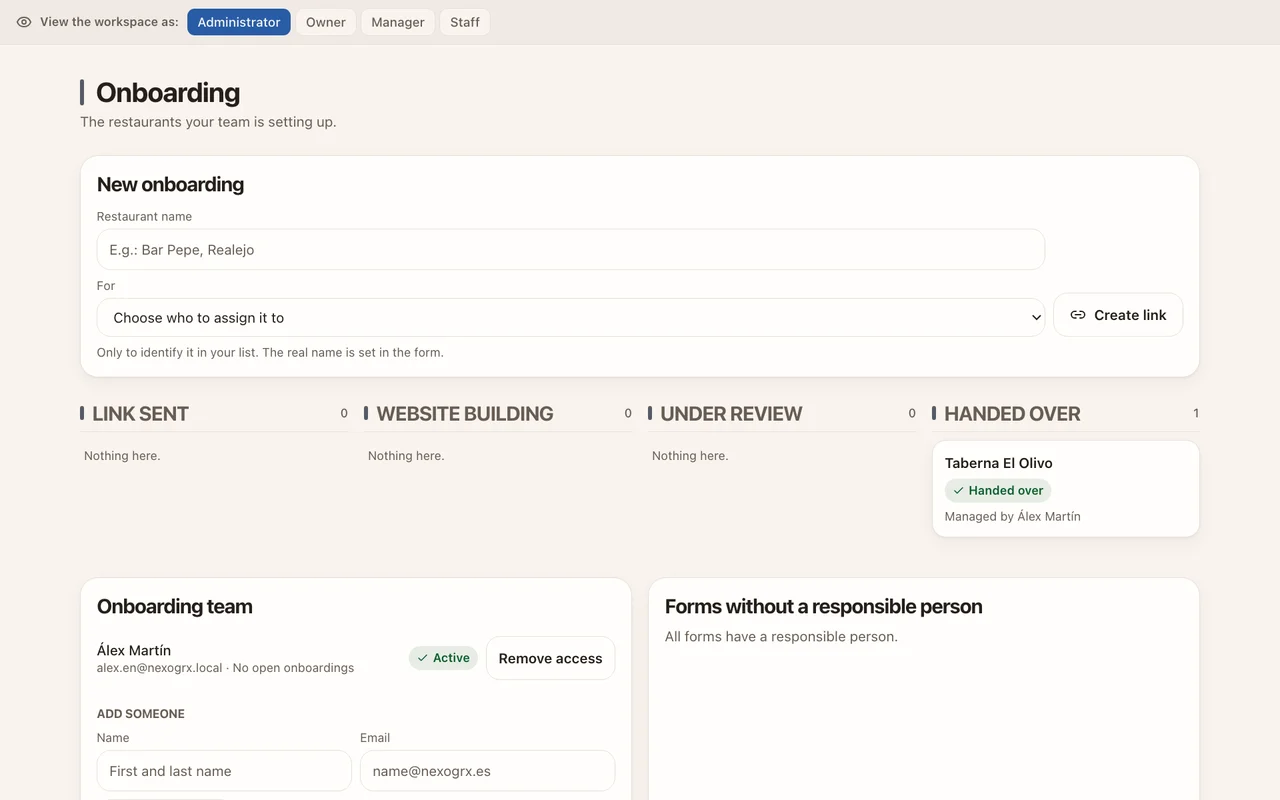The image size is (1280, 800).
Task: Click the Create link button
Action: tap(1118, 315)
